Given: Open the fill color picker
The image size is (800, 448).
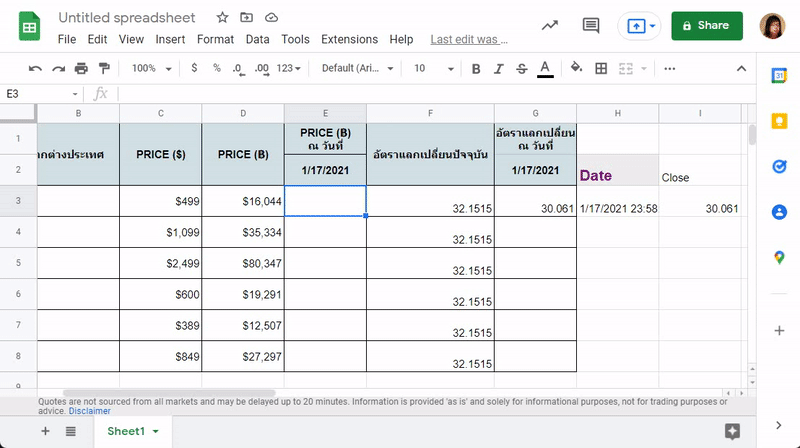Looking at the screenshot, I should click(x=576, y=68).
